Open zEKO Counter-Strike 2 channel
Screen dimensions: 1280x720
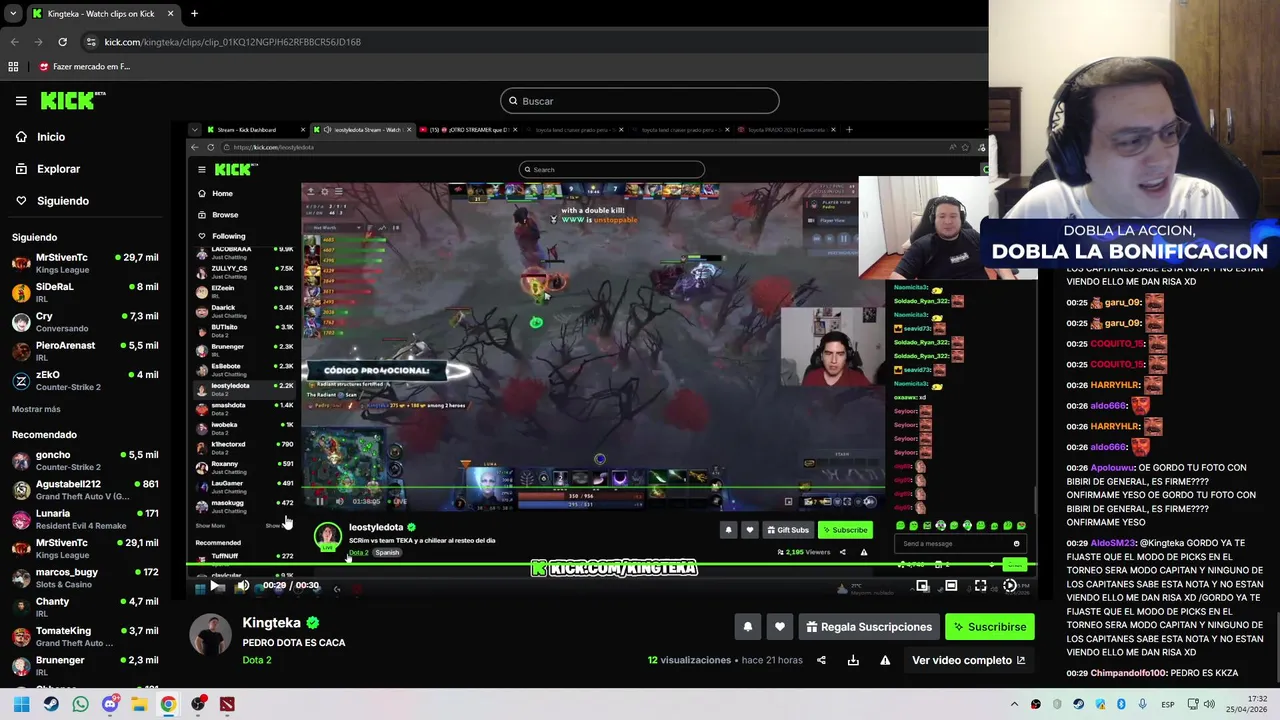[85, 380]
